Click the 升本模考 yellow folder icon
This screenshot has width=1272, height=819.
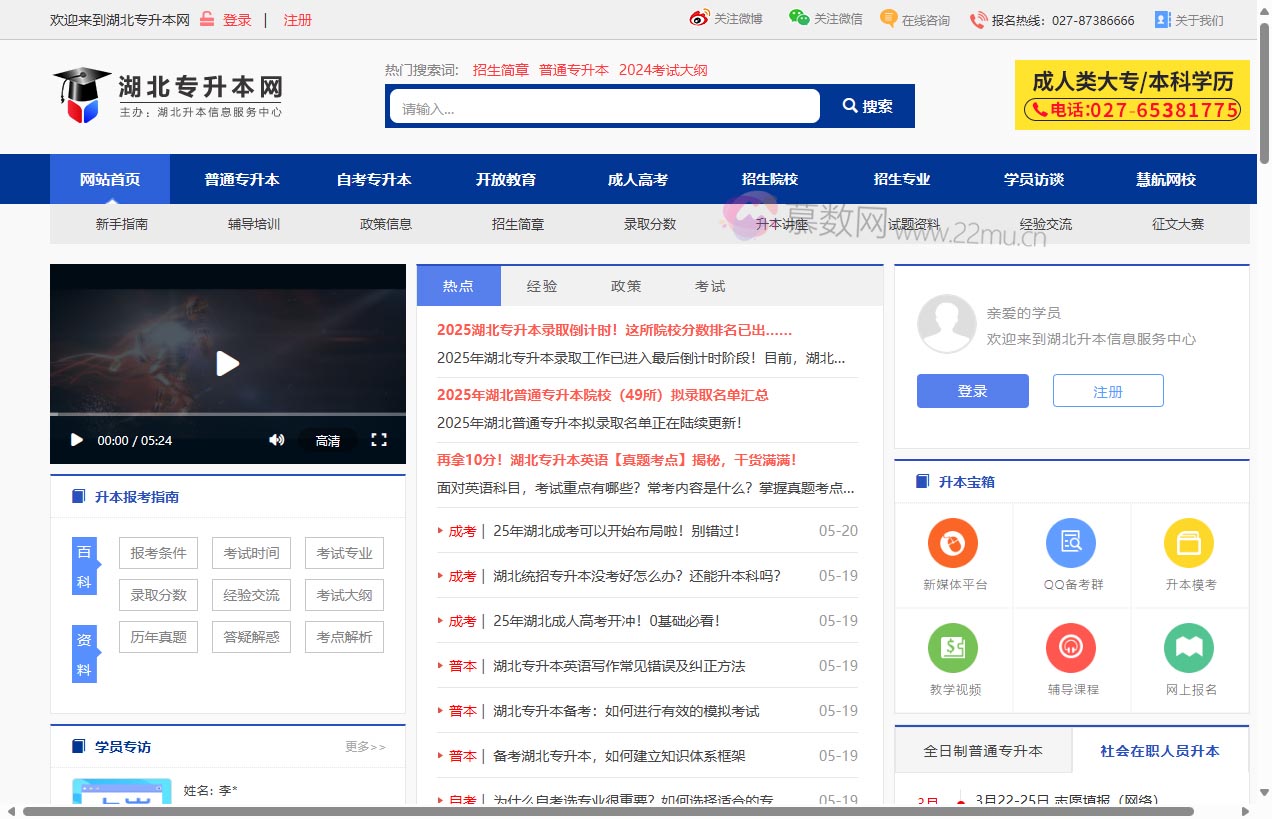tap(1189, 540)
